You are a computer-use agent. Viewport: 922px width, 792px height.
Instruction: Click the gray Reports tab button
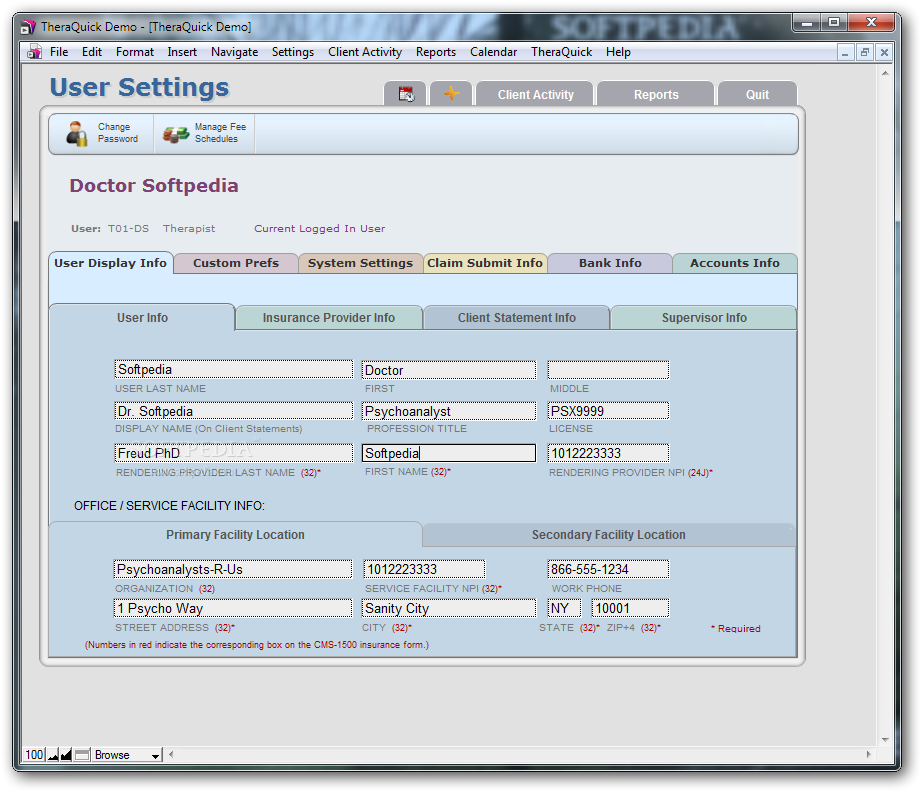(x=656, y=94)
